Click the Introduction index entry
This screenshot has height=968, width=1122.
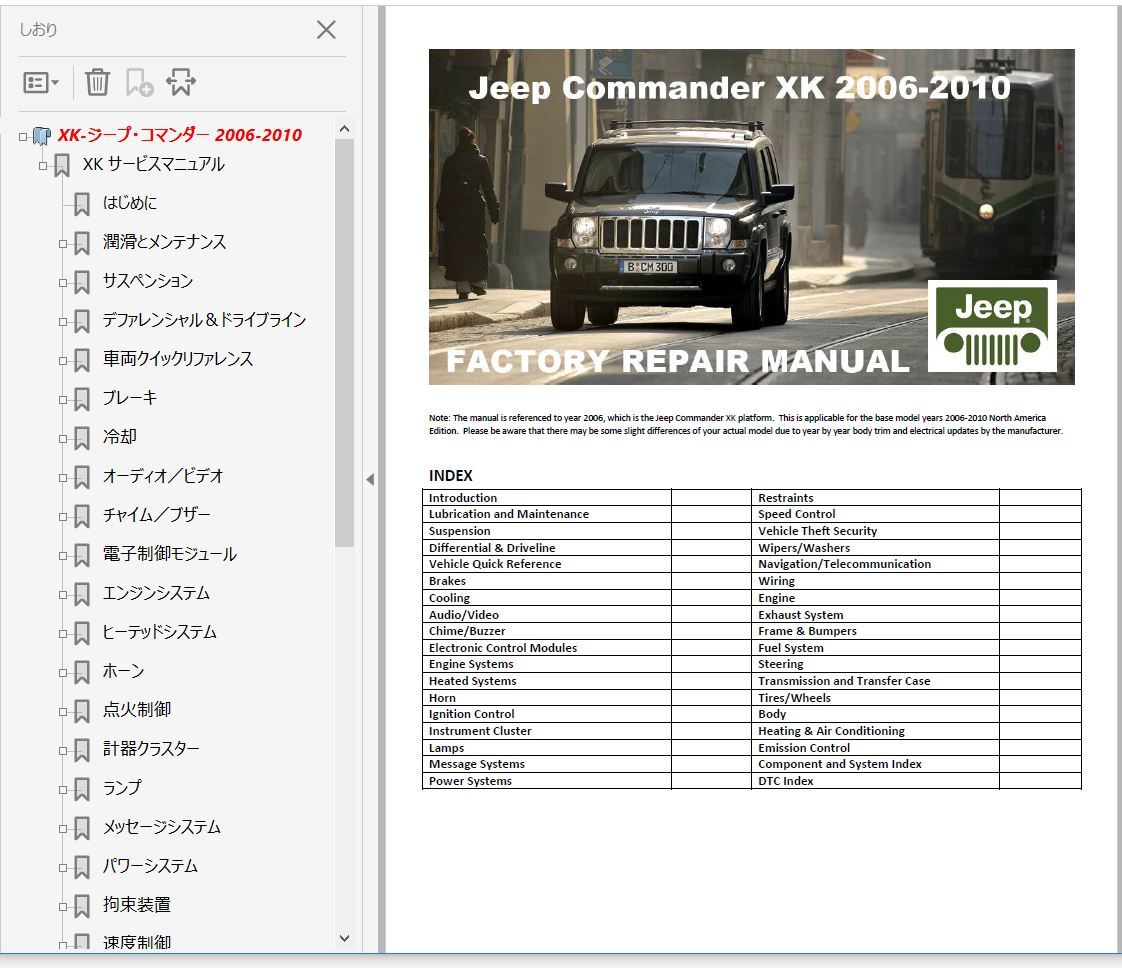pyautogui.click(x=463, y=498)
